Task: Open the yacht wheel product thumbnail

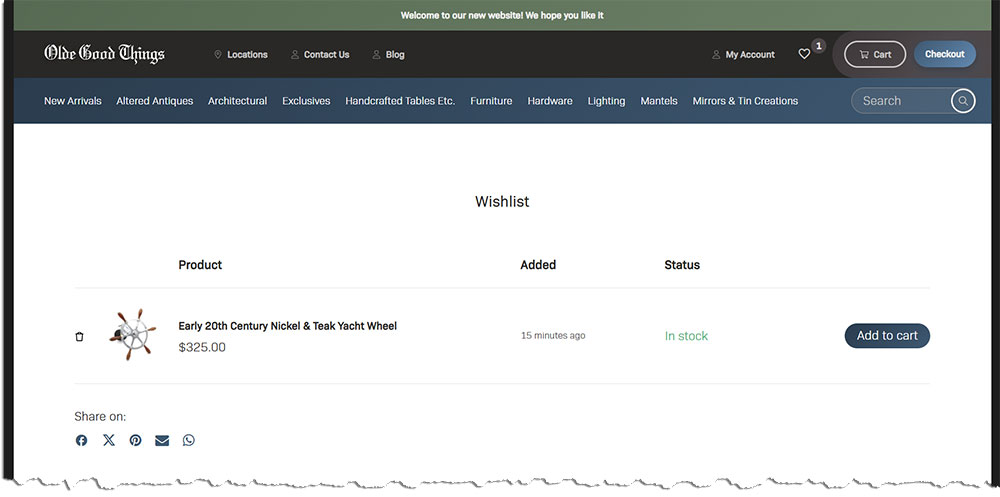Action: click(133, 335)
